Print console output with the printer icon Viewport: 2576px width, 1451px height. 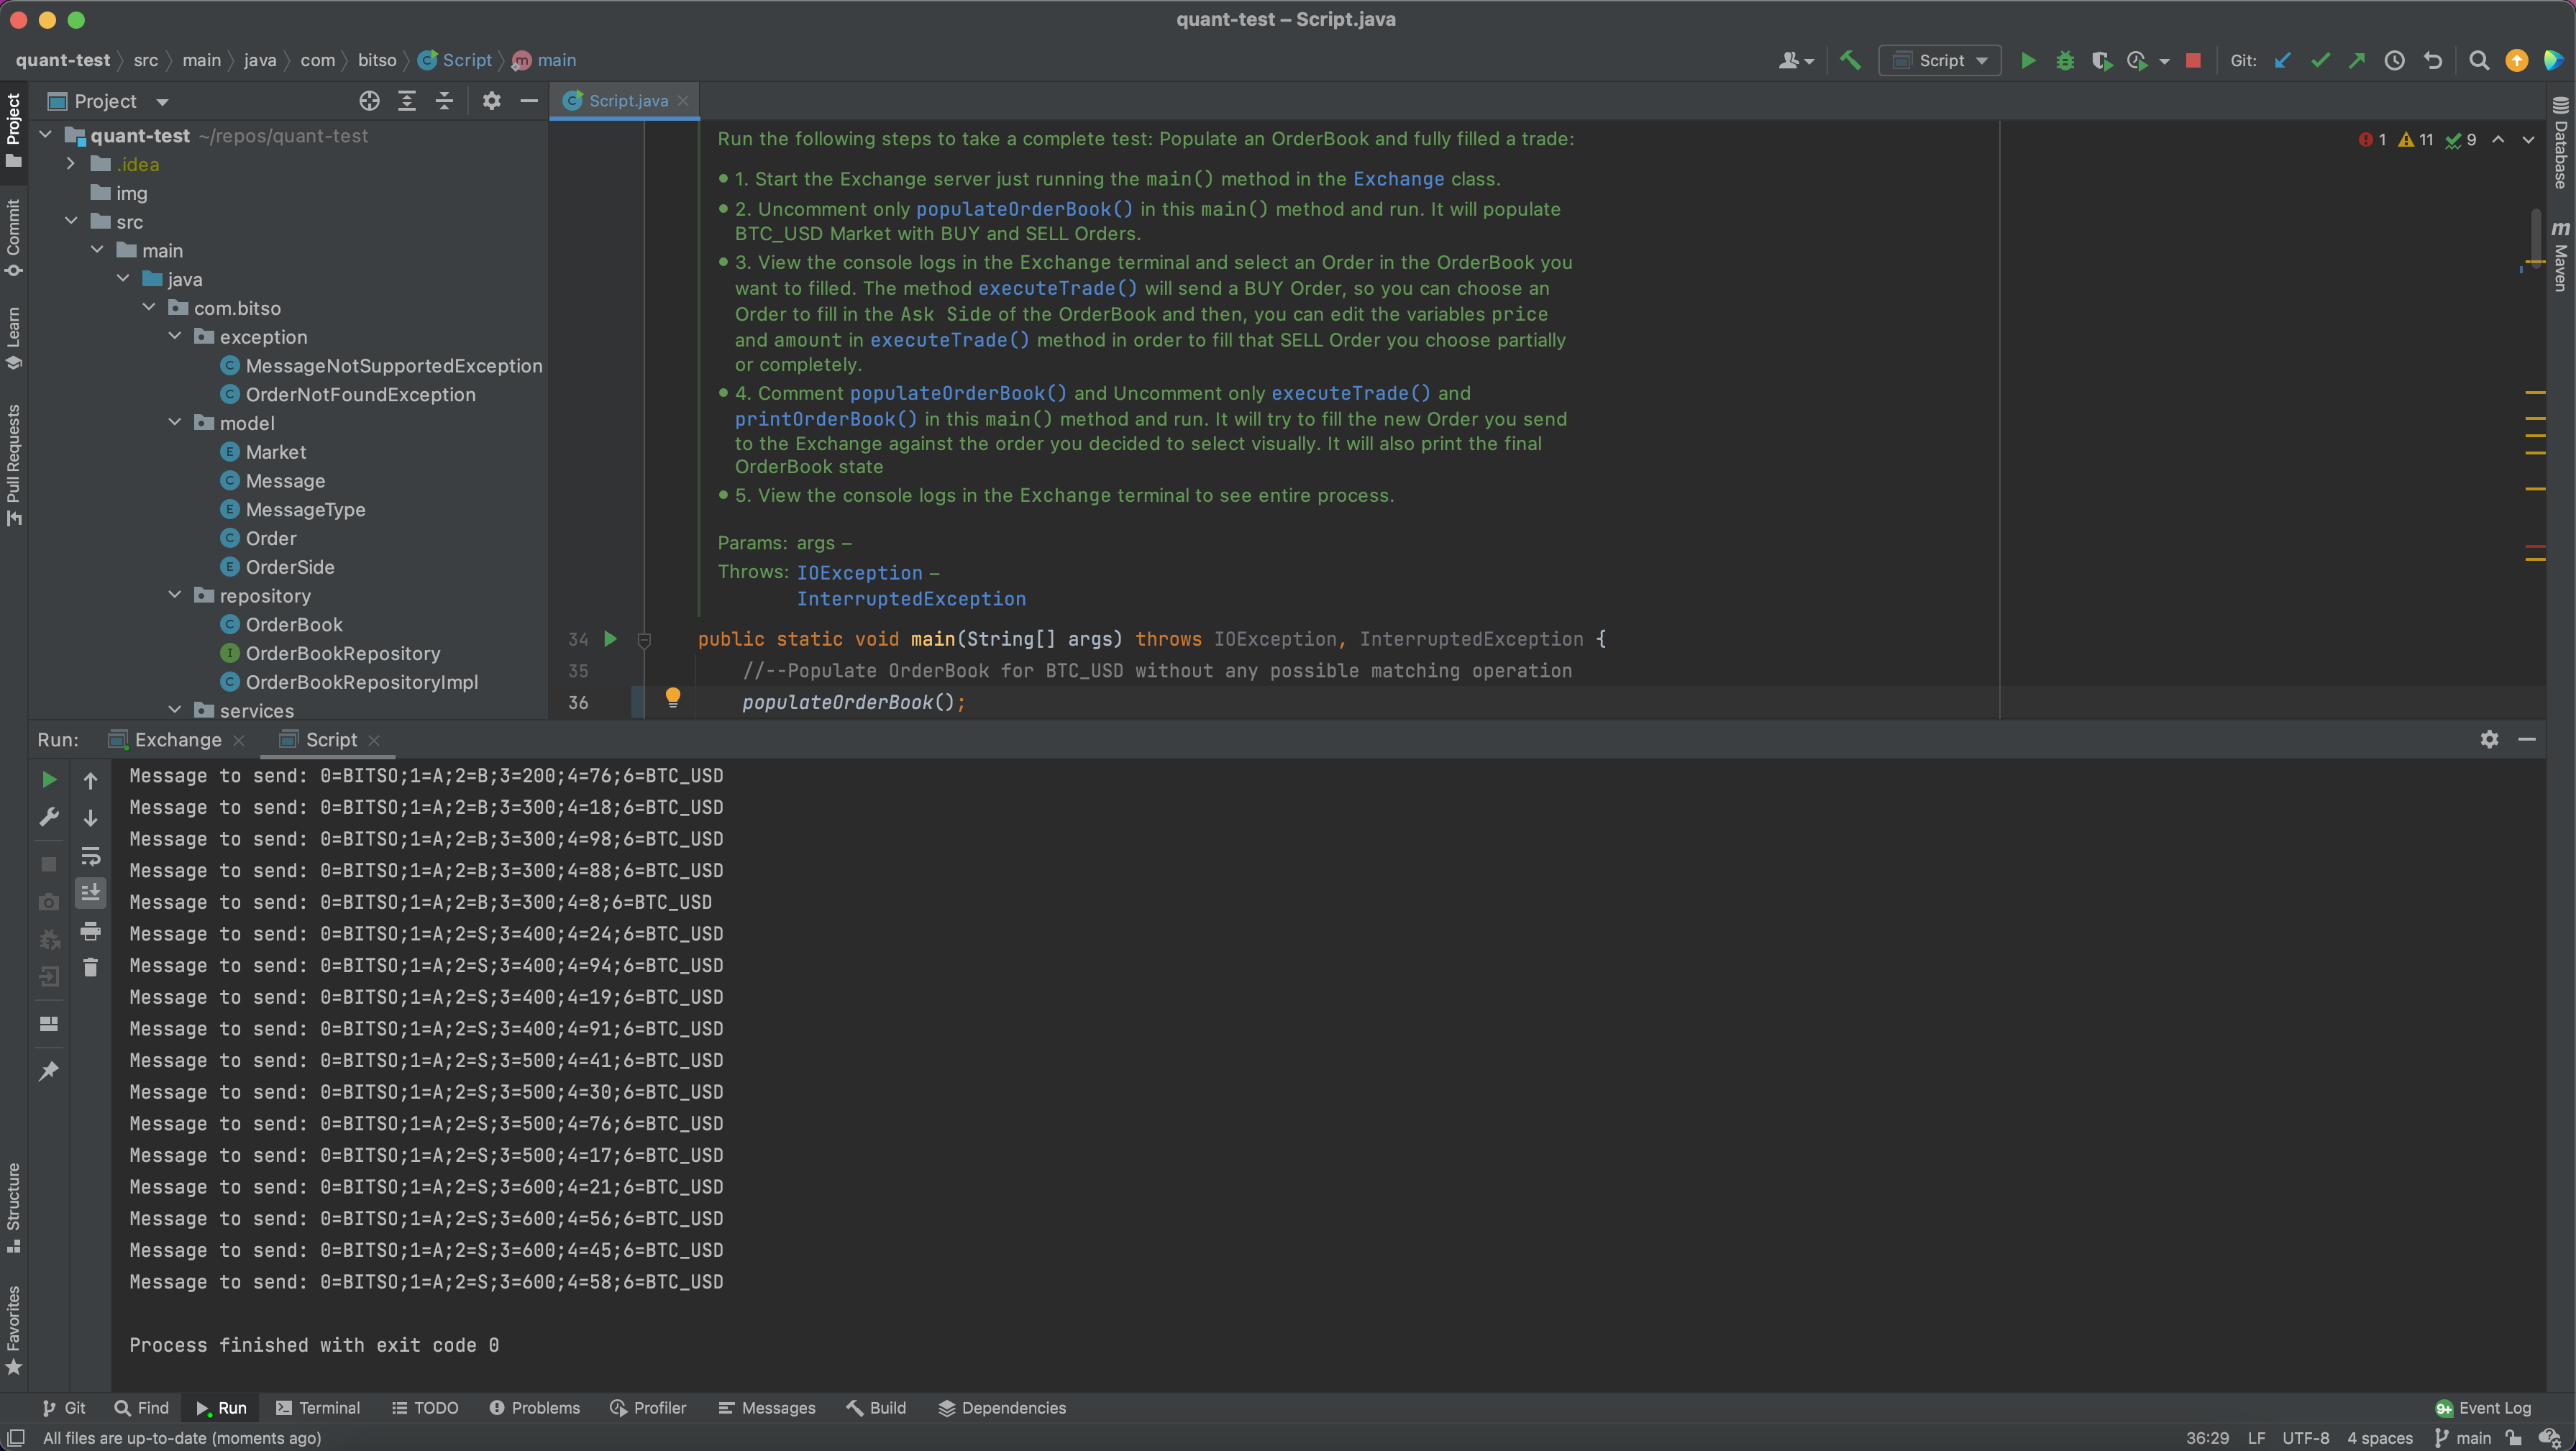pyautogui.click(x=90, y=931)
